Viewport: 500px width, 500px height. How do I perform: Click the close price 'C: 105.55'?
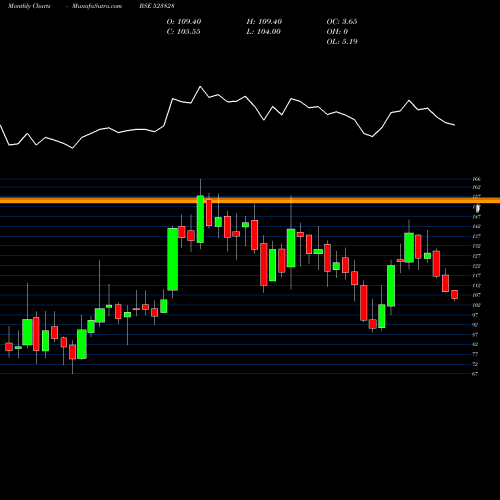(x=184, y=32)
